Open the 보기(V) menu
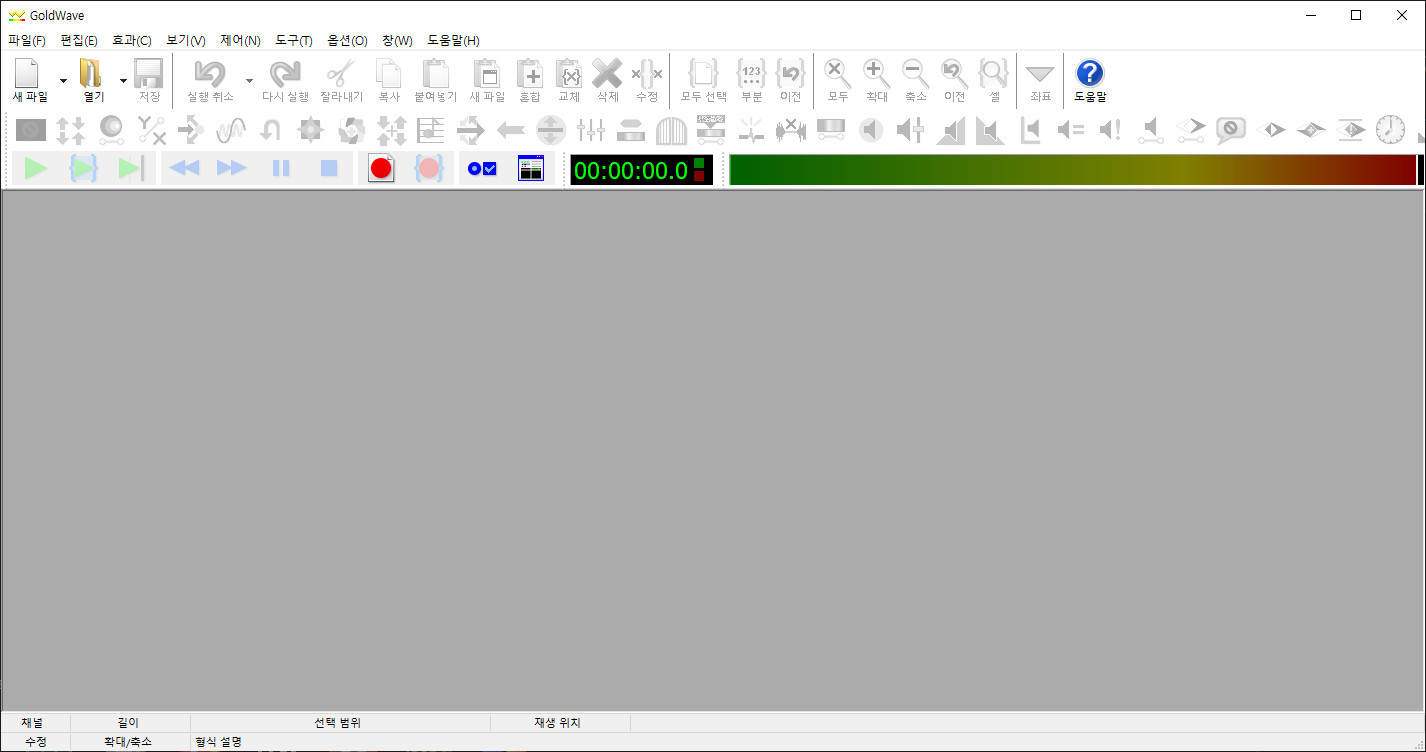This screenshot has width=1426, height=752. (x=186, y=40)
